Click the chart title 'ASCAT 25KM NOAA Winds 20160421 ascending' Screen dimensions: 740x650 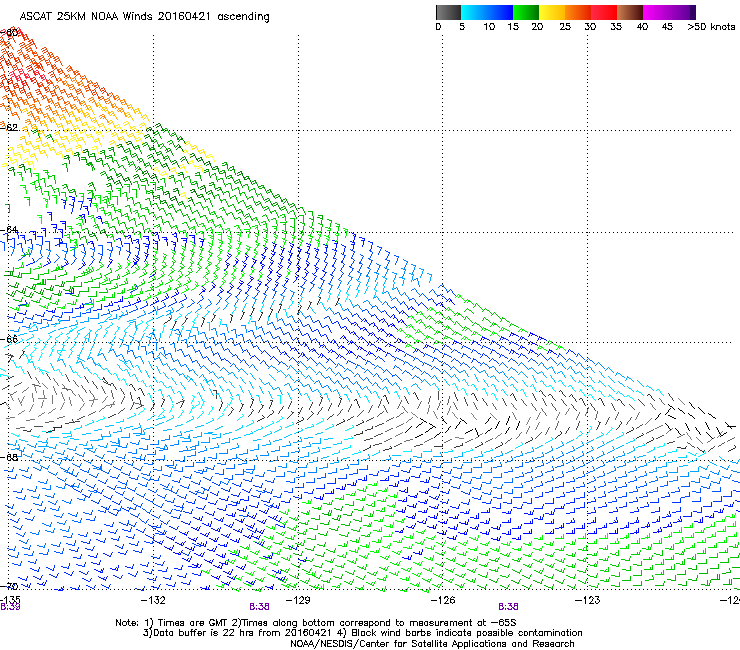coord(144,17)
